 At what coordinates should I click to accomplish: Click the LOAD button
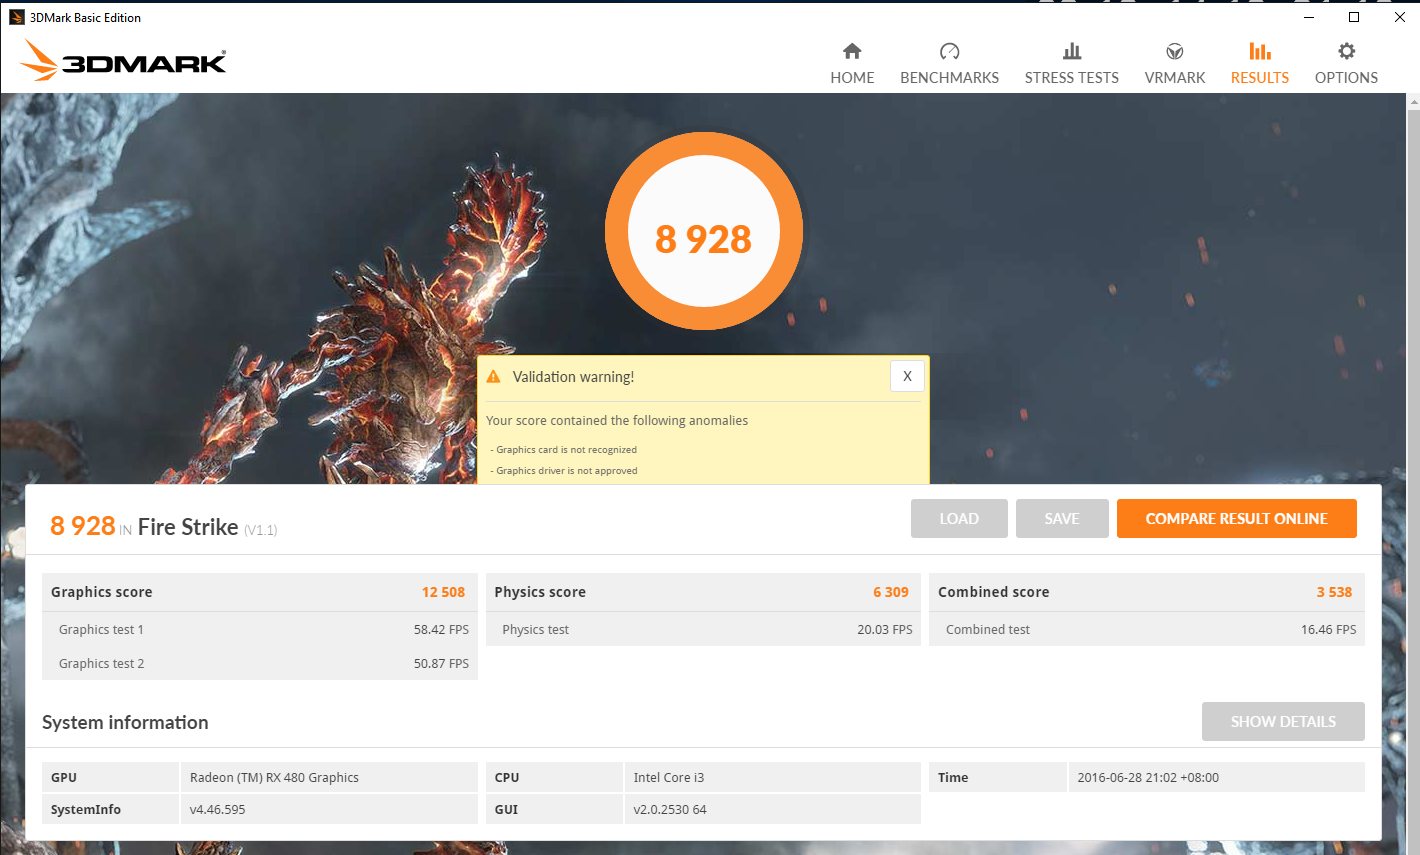[x=959, y=518]
